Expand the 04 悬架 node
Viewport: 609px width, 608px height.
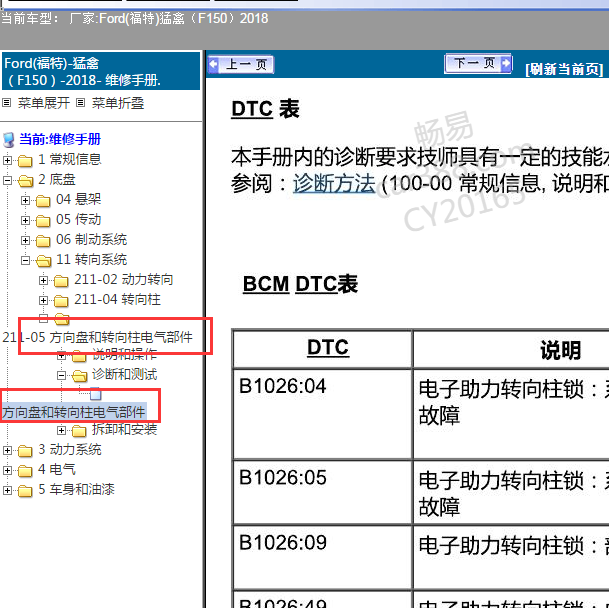25,200
